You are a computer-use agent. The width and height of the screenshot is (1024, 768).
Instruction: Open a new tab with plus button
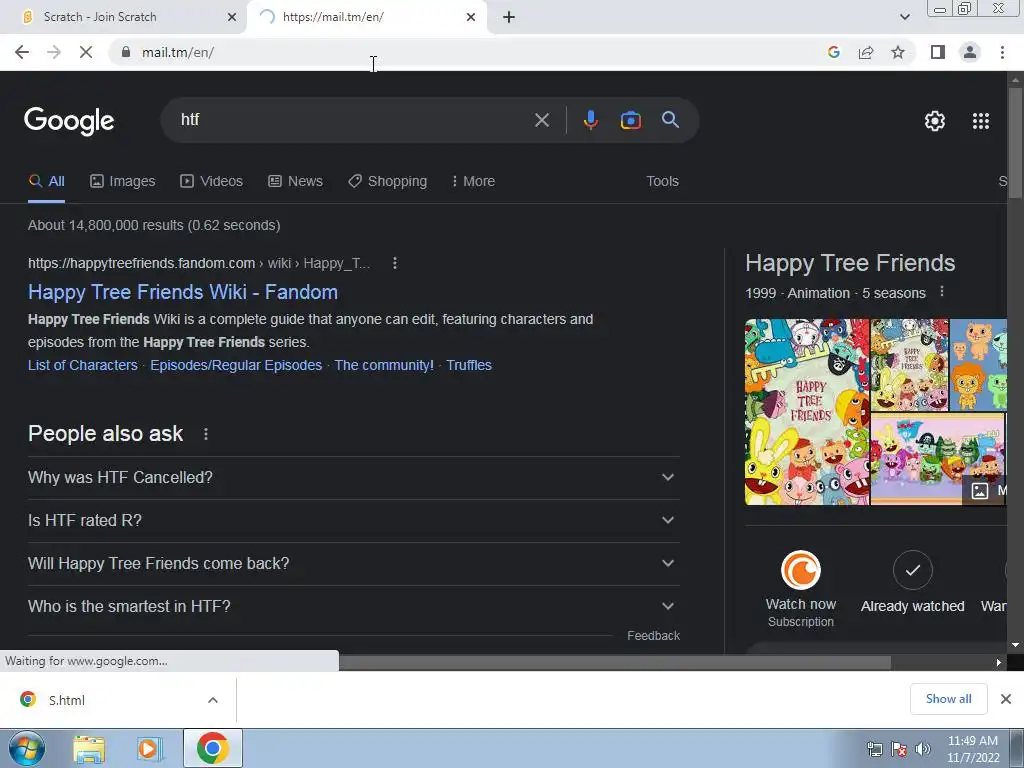click(509, 17)
